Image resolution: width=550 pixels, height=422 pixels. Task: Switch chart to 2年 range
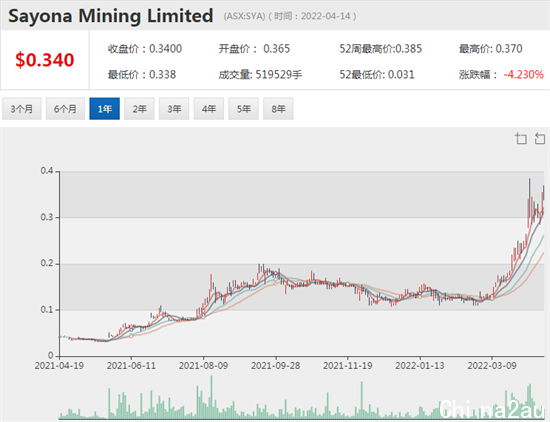point(139,109)
